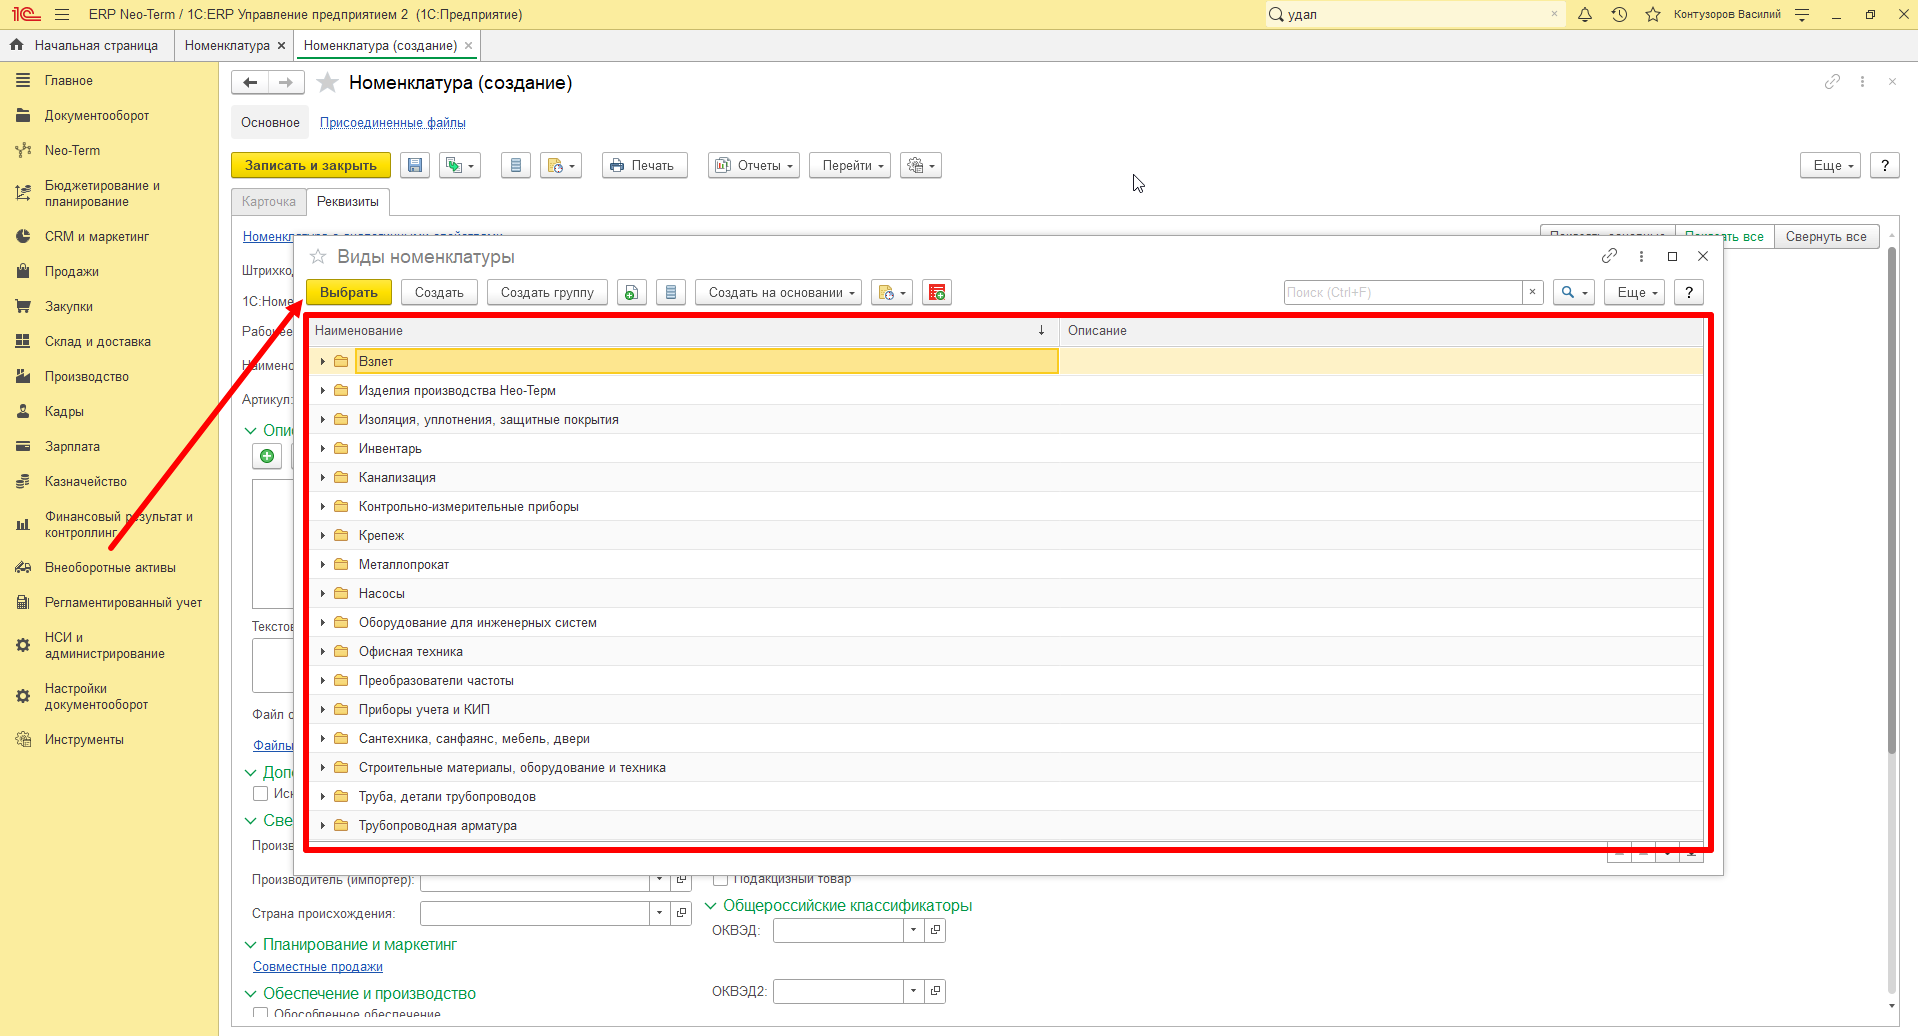Open the favorites star in the title bar

(1653, 15)
